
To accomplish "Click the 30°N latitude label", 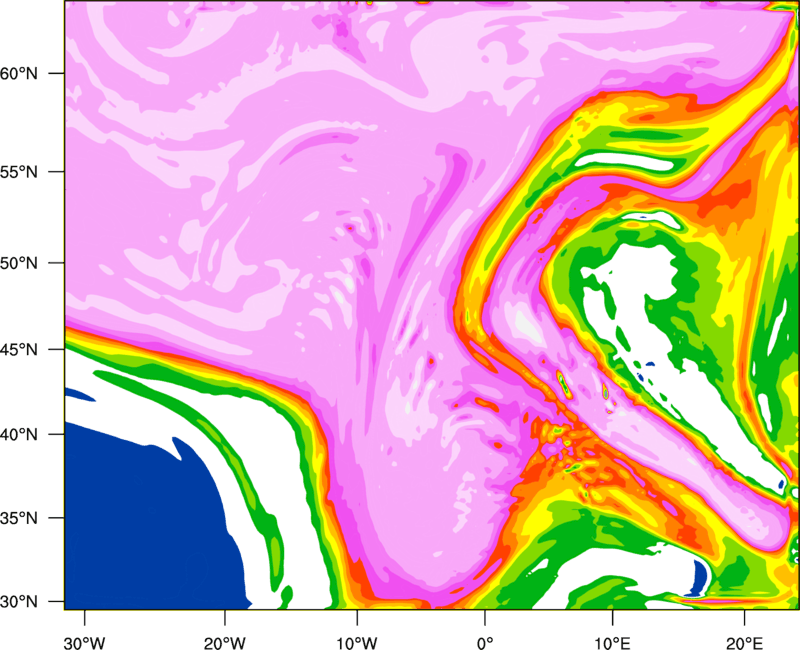I will click(19, 602).
